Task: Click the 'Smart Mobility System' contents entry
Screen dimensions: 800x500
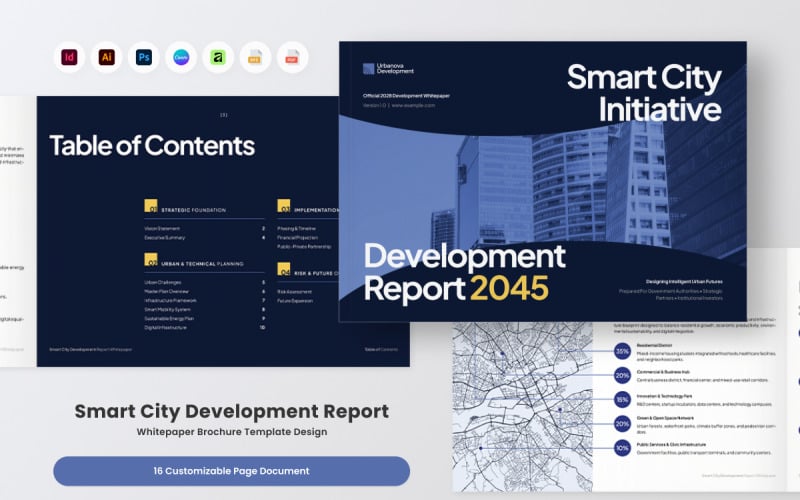Action: pyautogui.click(x=167, y=310)
